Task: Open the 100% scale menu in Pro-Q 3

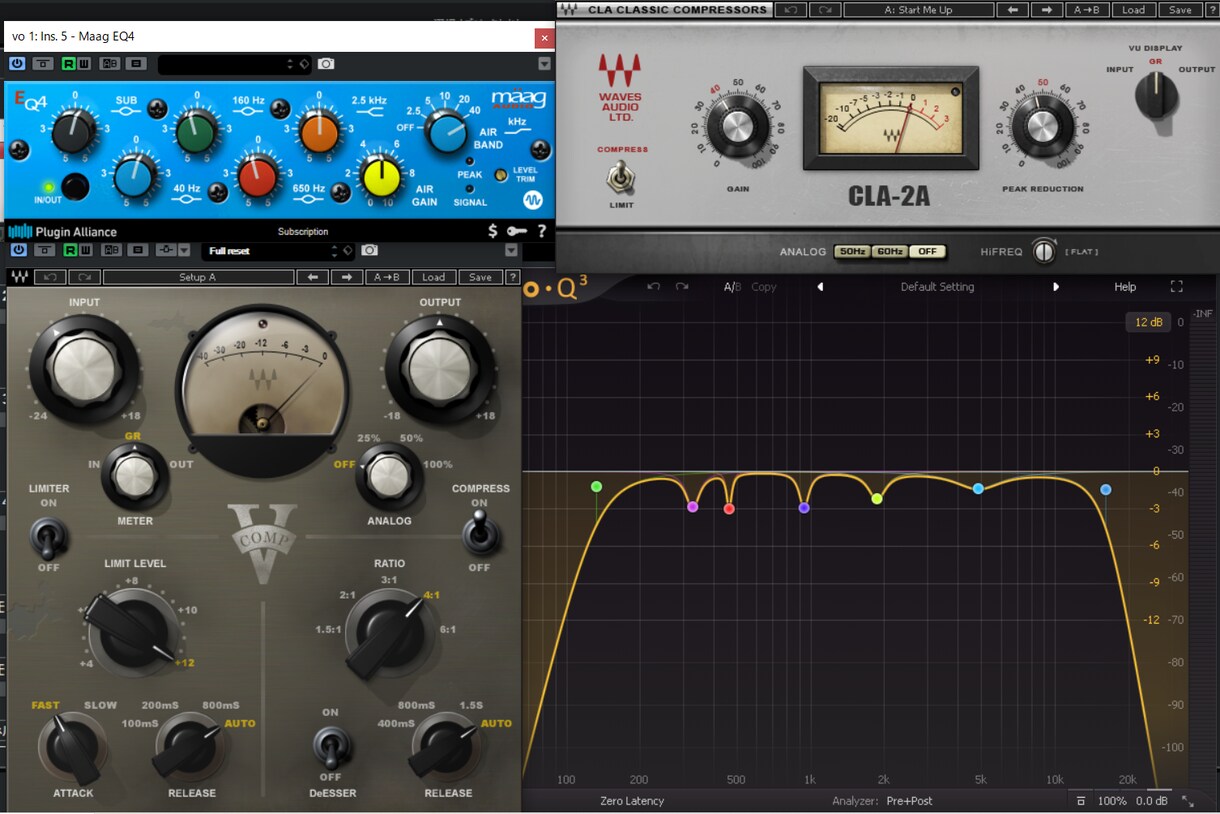Action: pos(1112,801)
